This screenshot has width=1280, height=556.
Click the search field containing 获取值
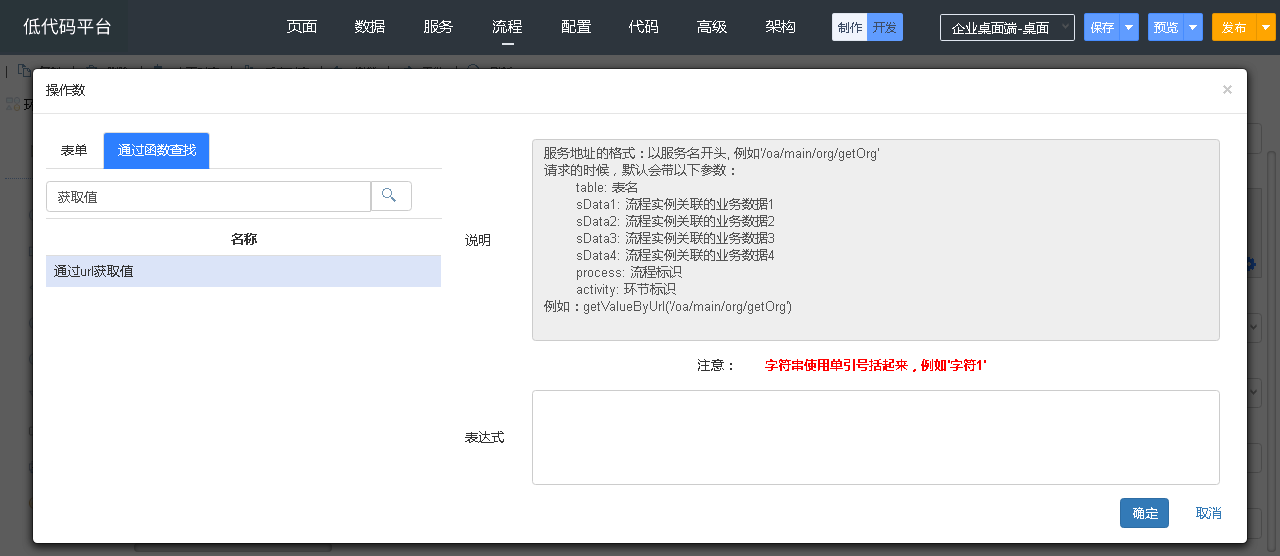(x=208, y=197)
